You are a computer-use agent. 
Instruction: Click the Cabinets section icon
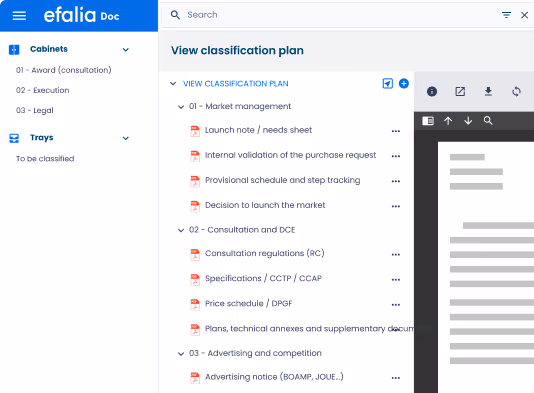coord(14,49)
